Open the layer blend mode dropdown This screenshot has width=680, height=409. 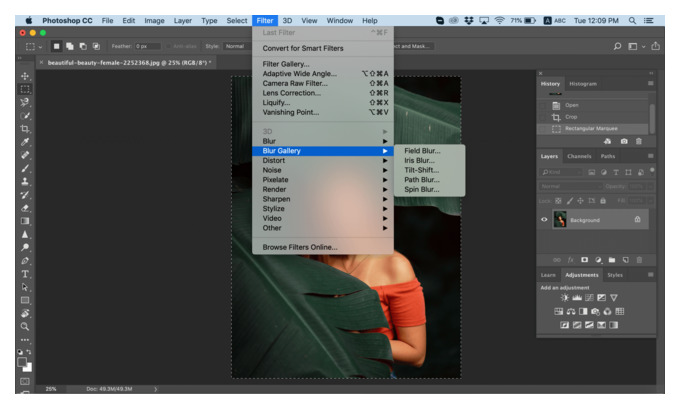click(570, 186)
